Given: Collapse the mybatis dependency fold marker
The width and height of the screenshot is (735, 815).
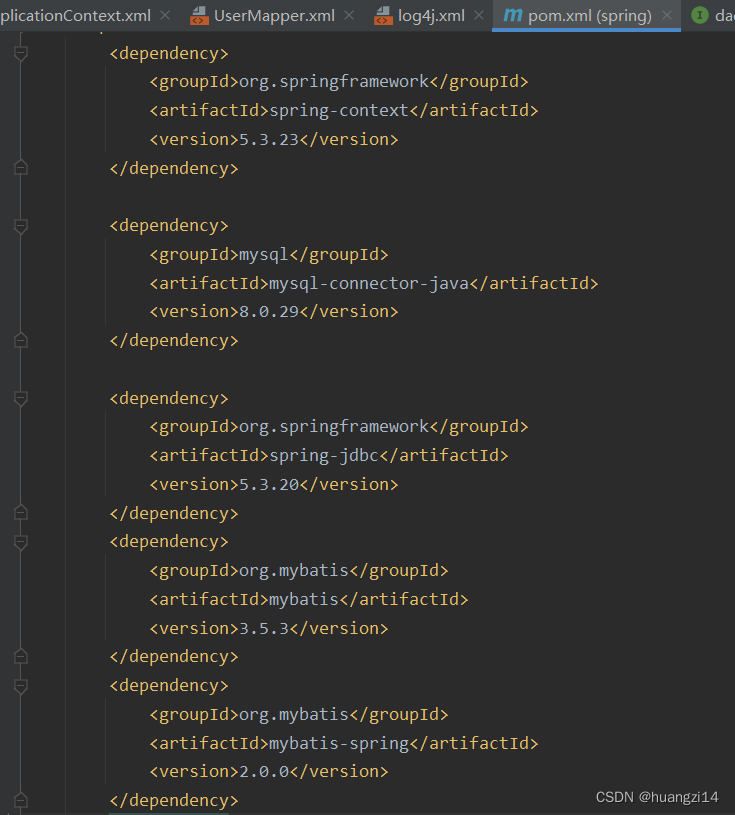Looking at the screenshot, I should pos(22,541).
